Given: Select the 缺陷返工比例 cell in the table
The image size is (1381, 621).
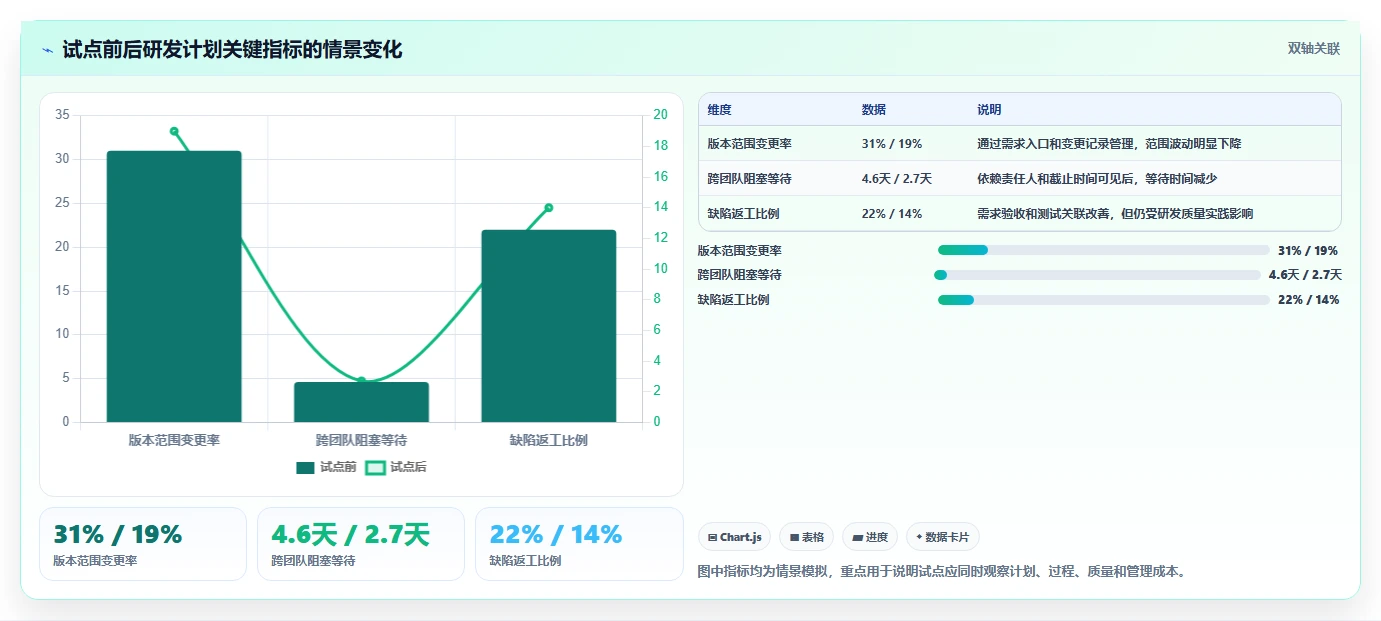Looking at the screenshot, I should point(743,214).
